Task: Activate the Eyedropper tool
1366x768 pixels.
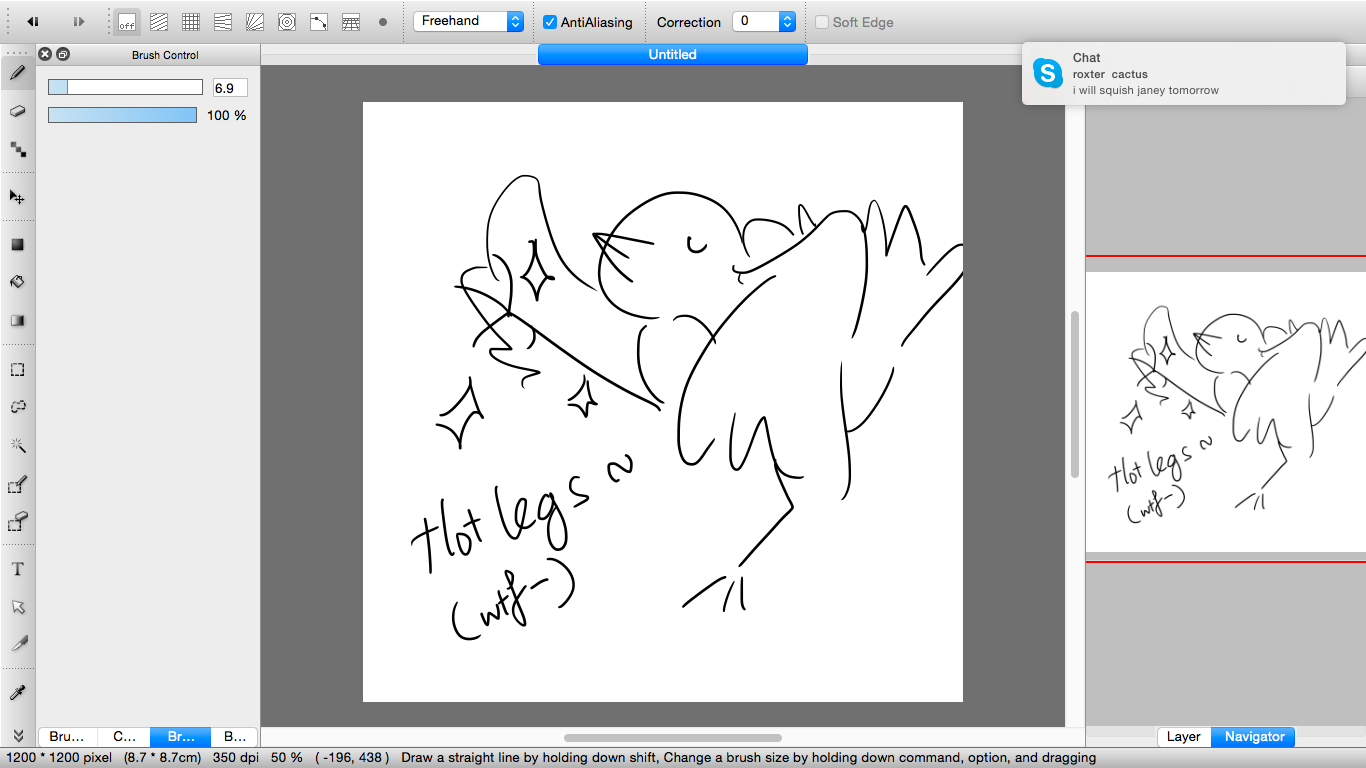Action: [17, 693]
